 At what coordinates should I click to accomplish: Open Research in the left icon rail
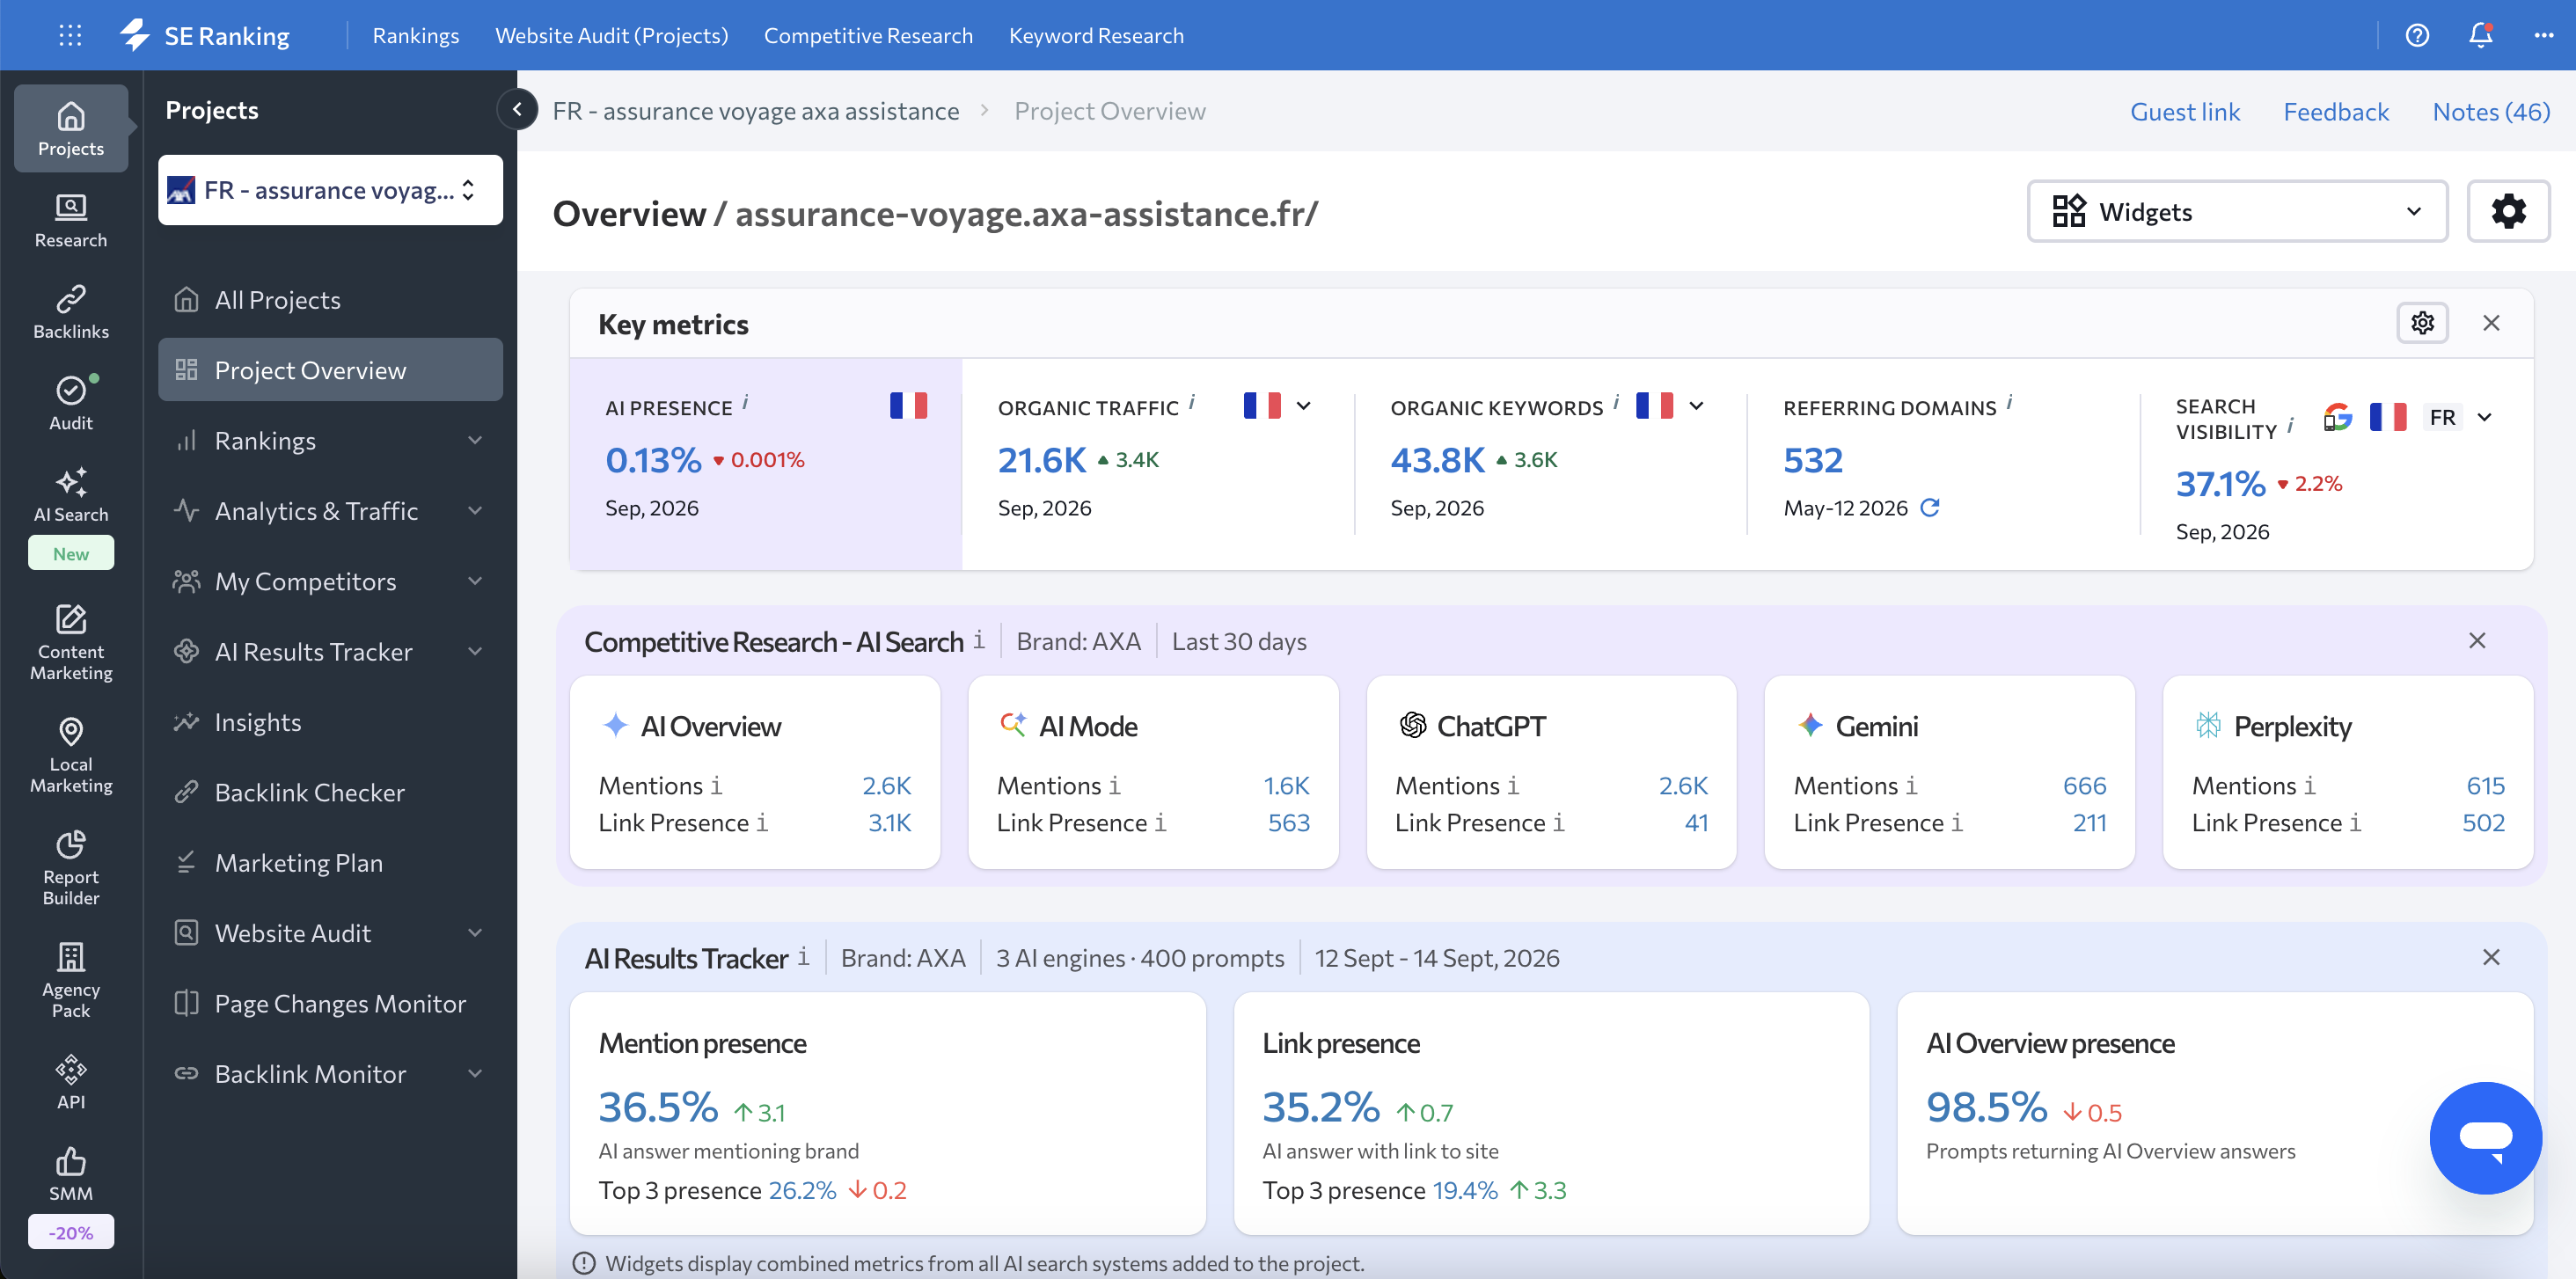(x=71, y=221)
